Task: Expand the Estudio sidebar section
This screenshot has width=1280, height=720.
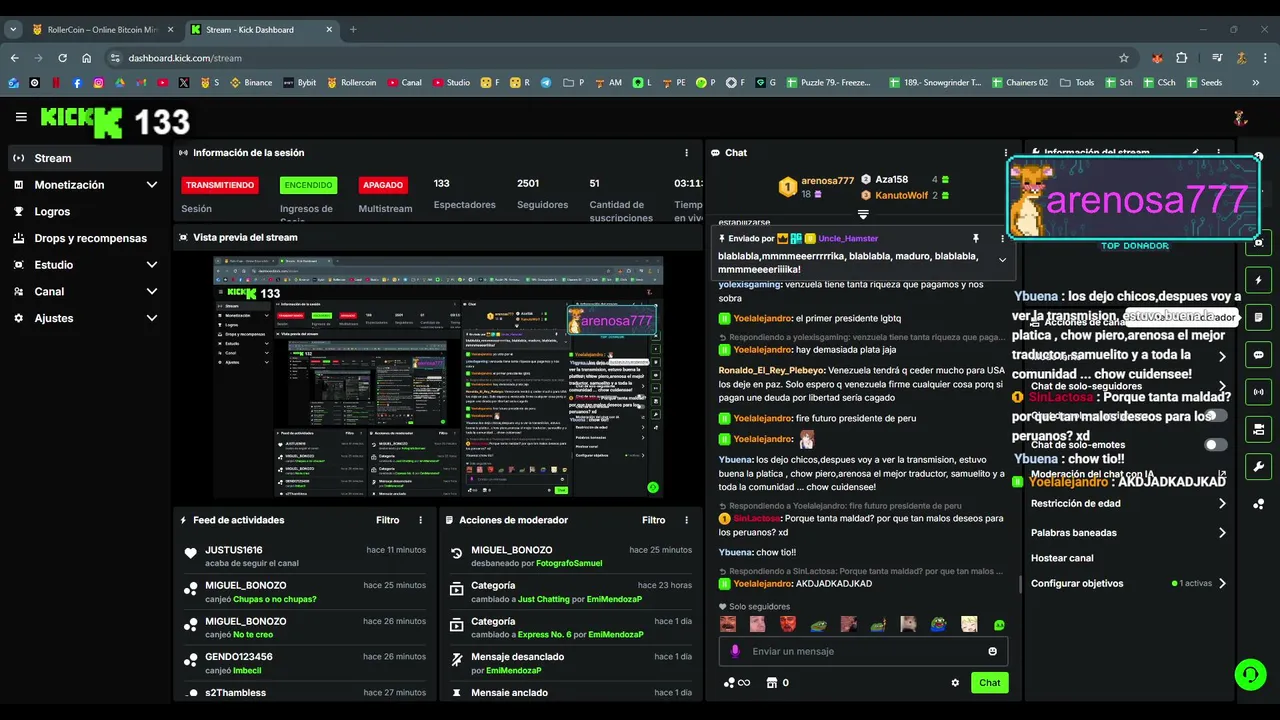Action: (x=85, y=265)
